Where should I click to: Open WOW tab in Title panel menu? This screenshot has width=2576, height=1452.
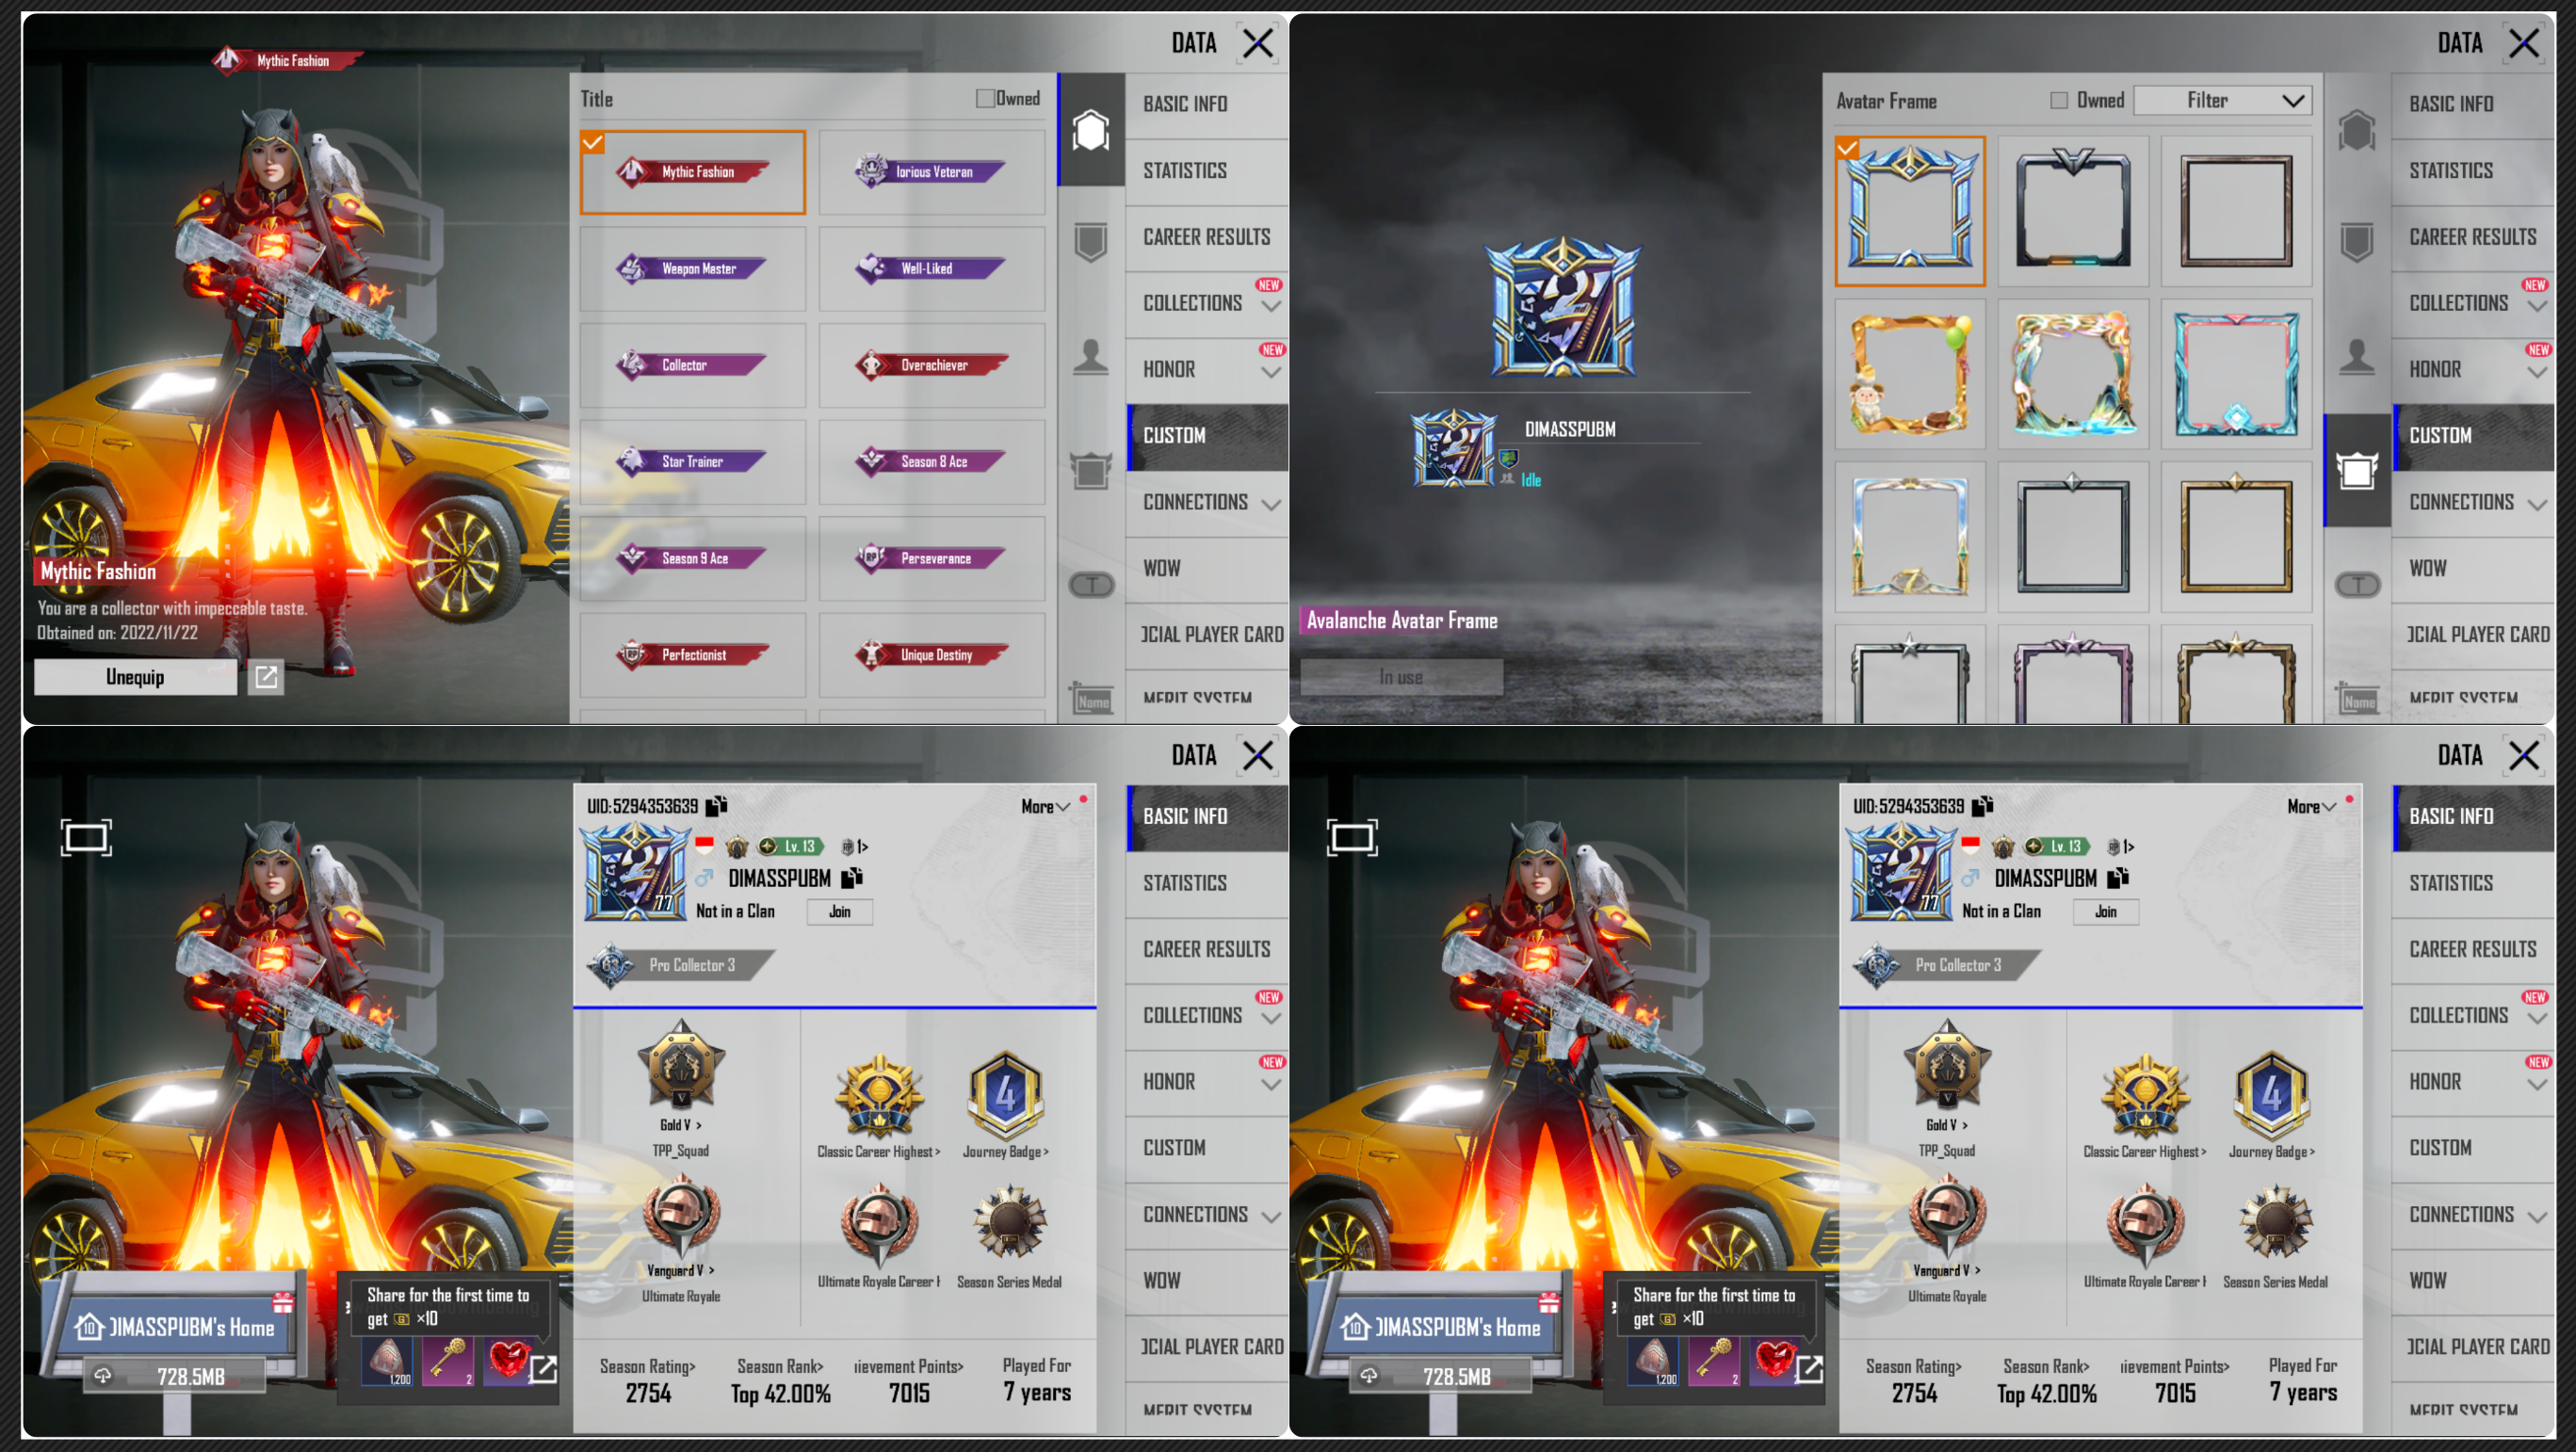coord(1207,568)
